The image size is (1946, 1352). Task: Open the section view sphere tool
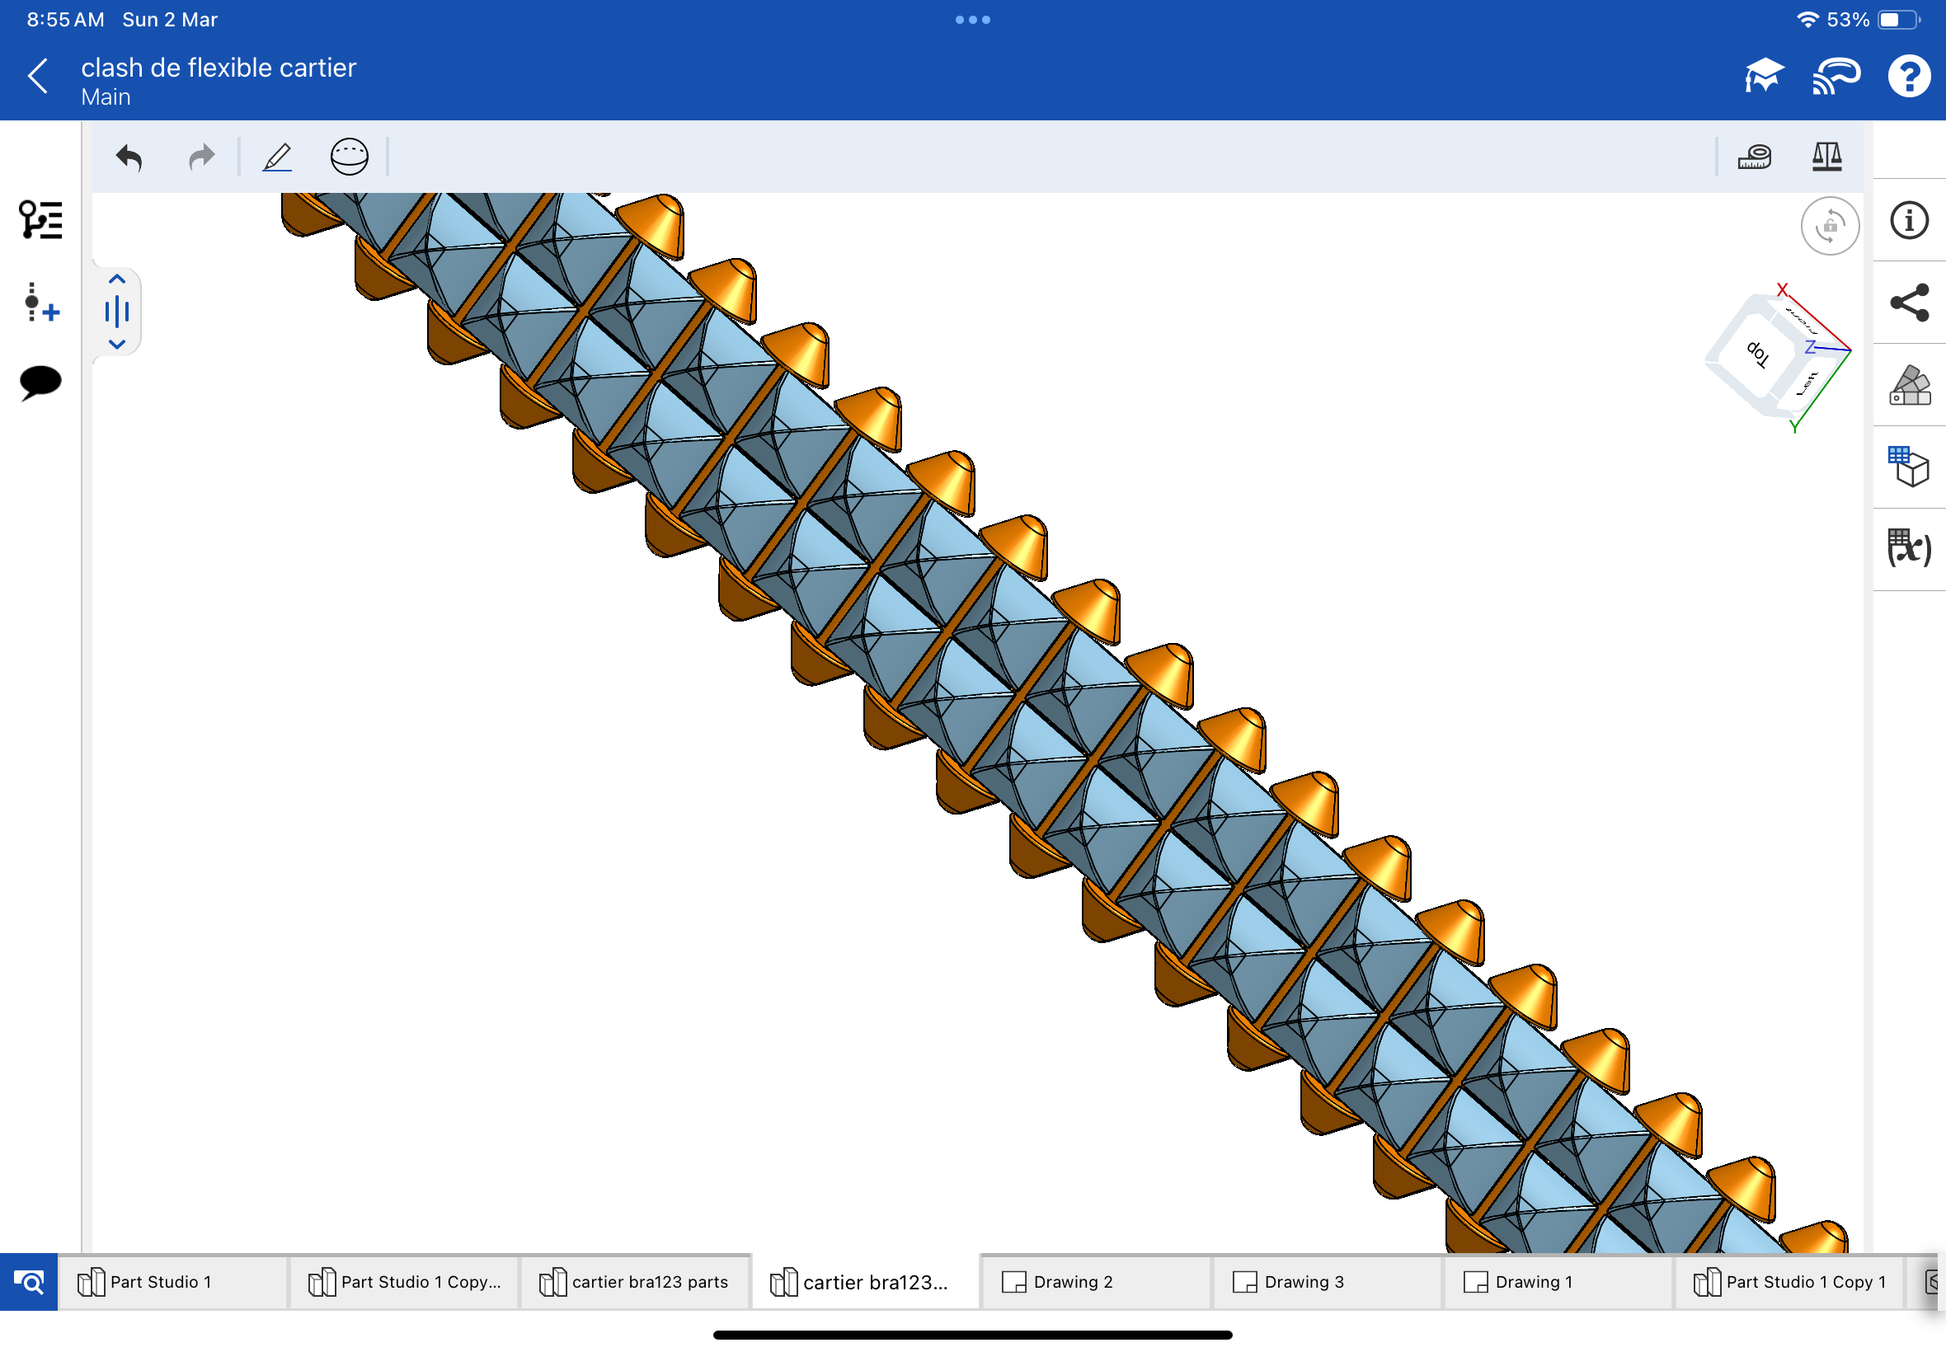(349, 157)
